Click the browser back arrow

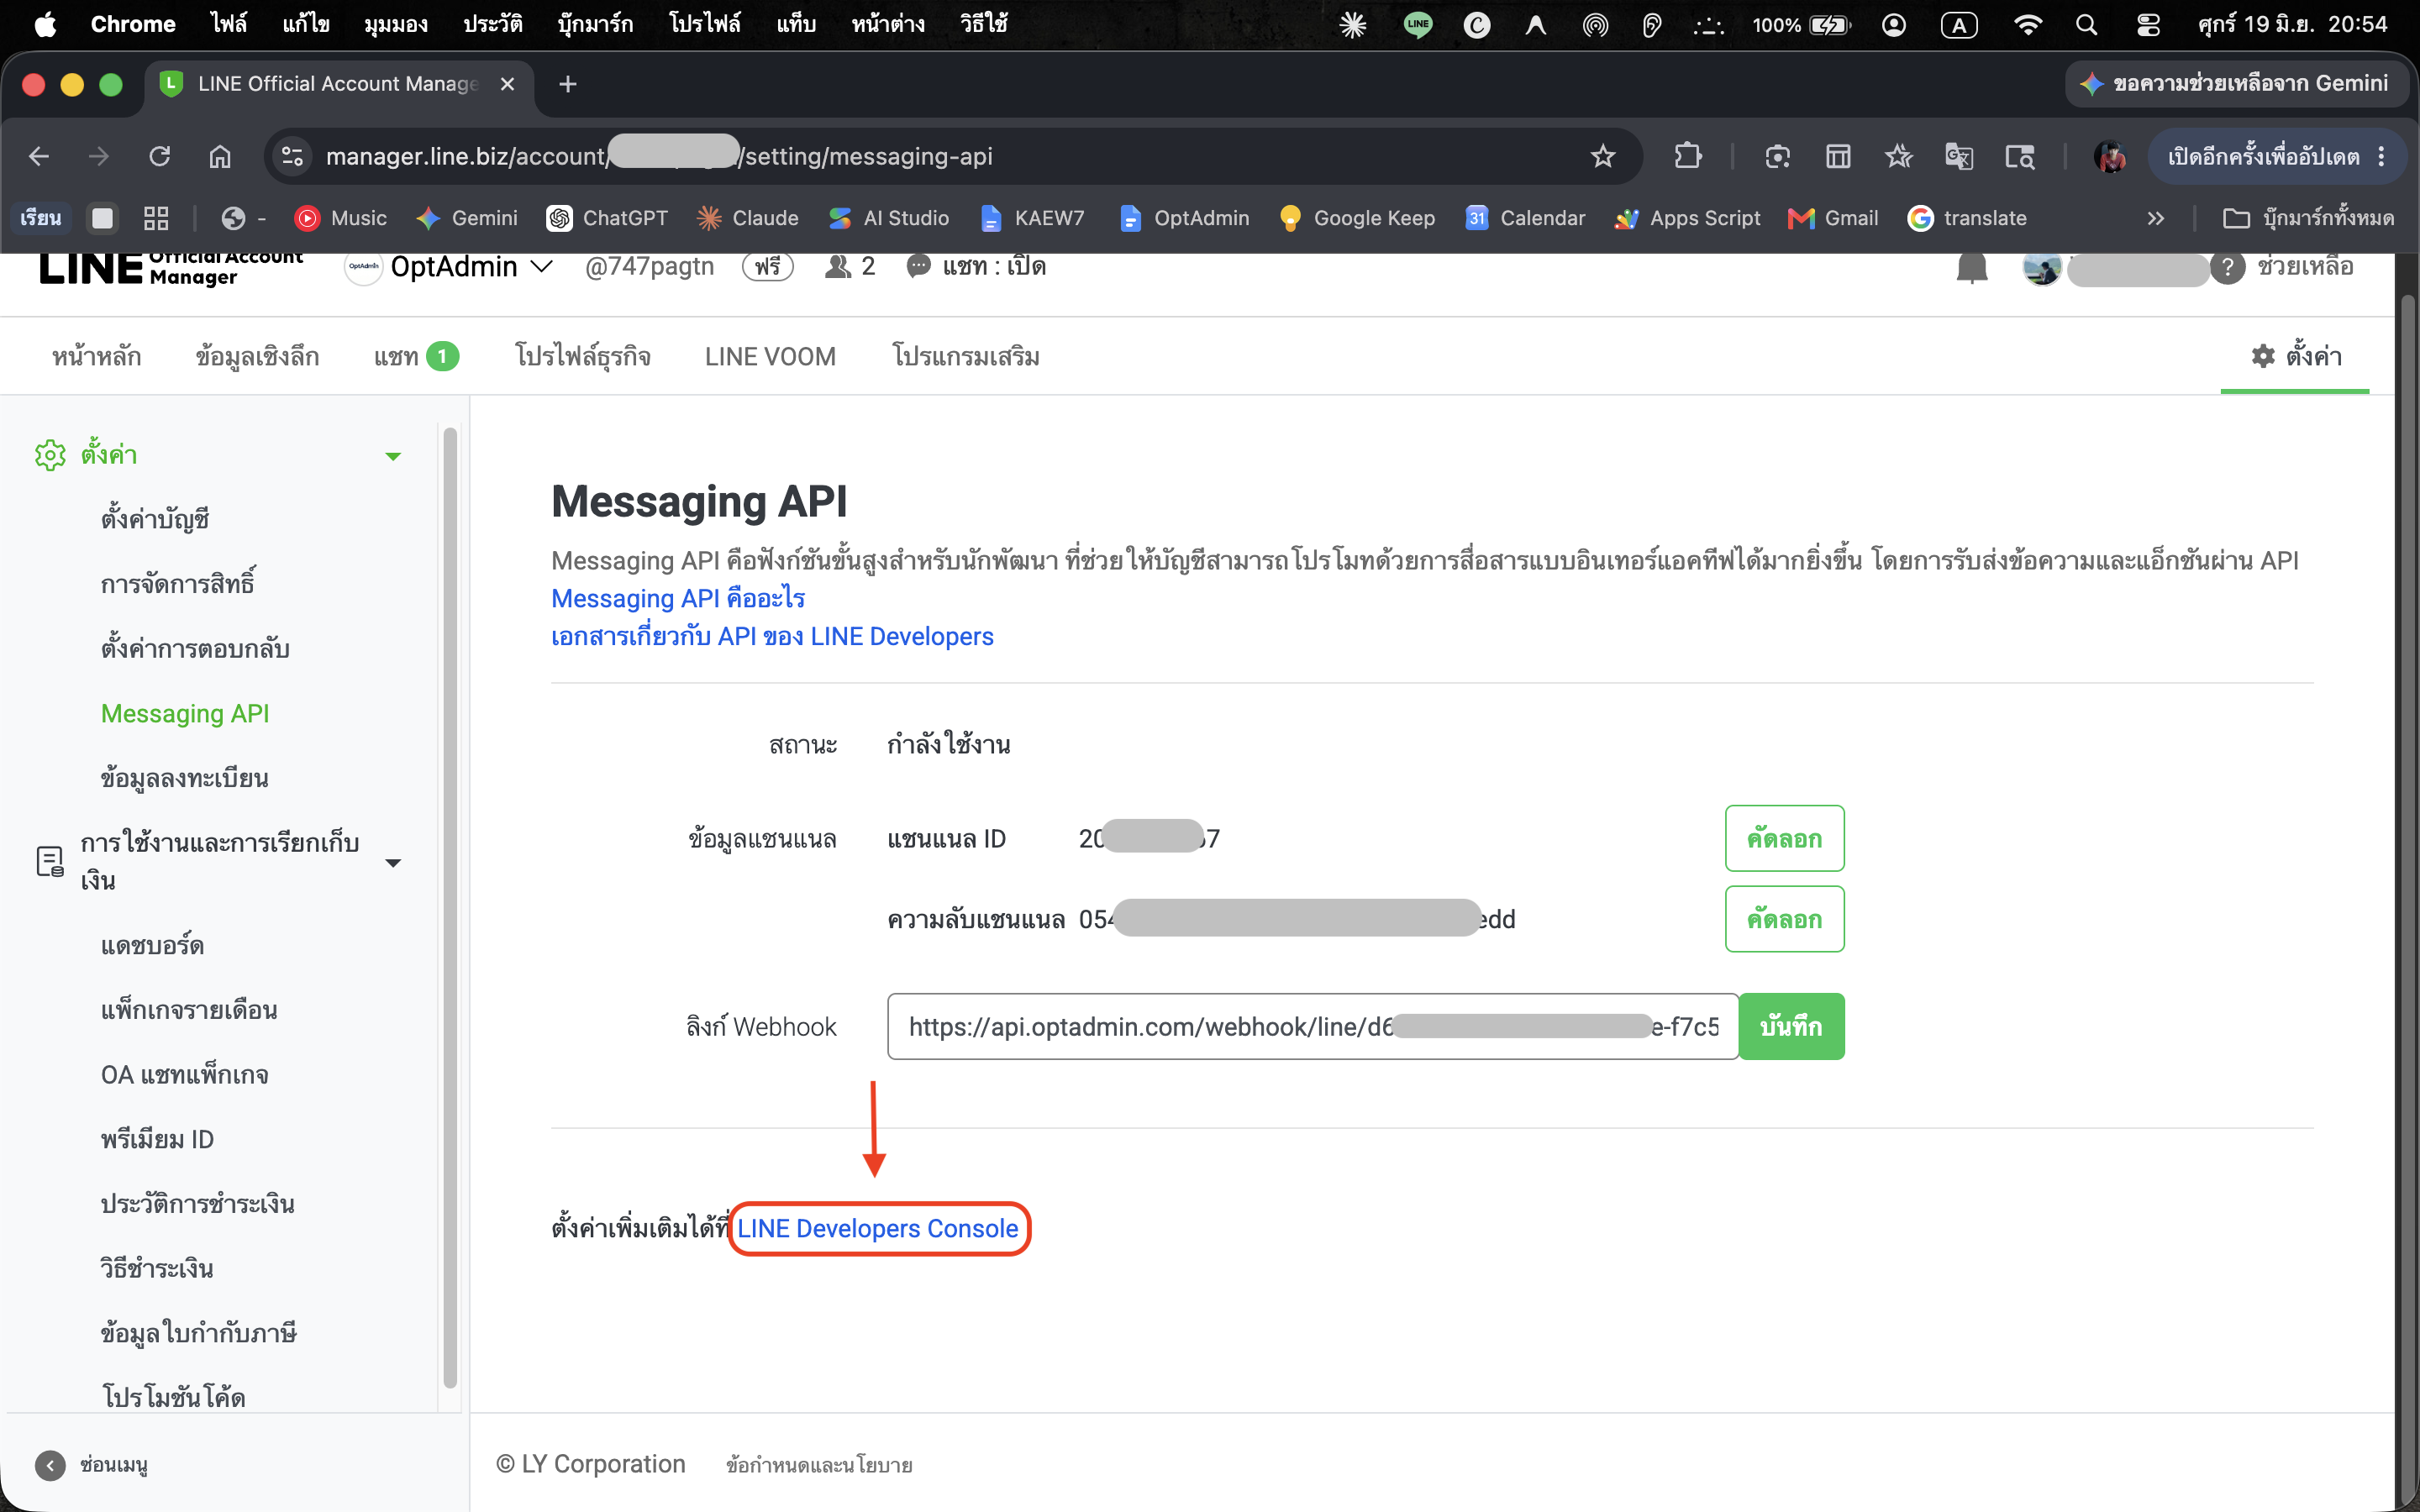[x=39, y=156]
